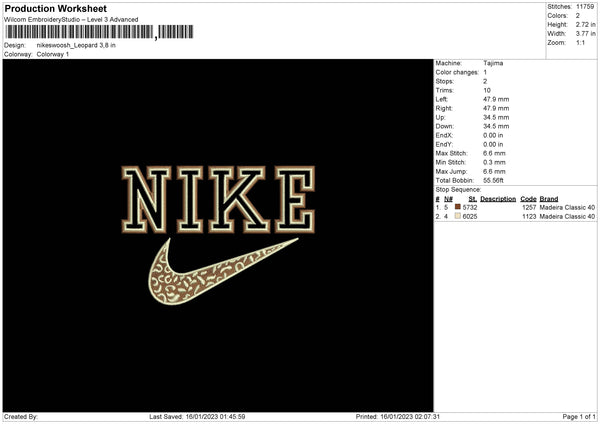Image resolution: width=600 pixels, height=424 pixels.
Task: Click the Code column header
Action: coord(528,199)
